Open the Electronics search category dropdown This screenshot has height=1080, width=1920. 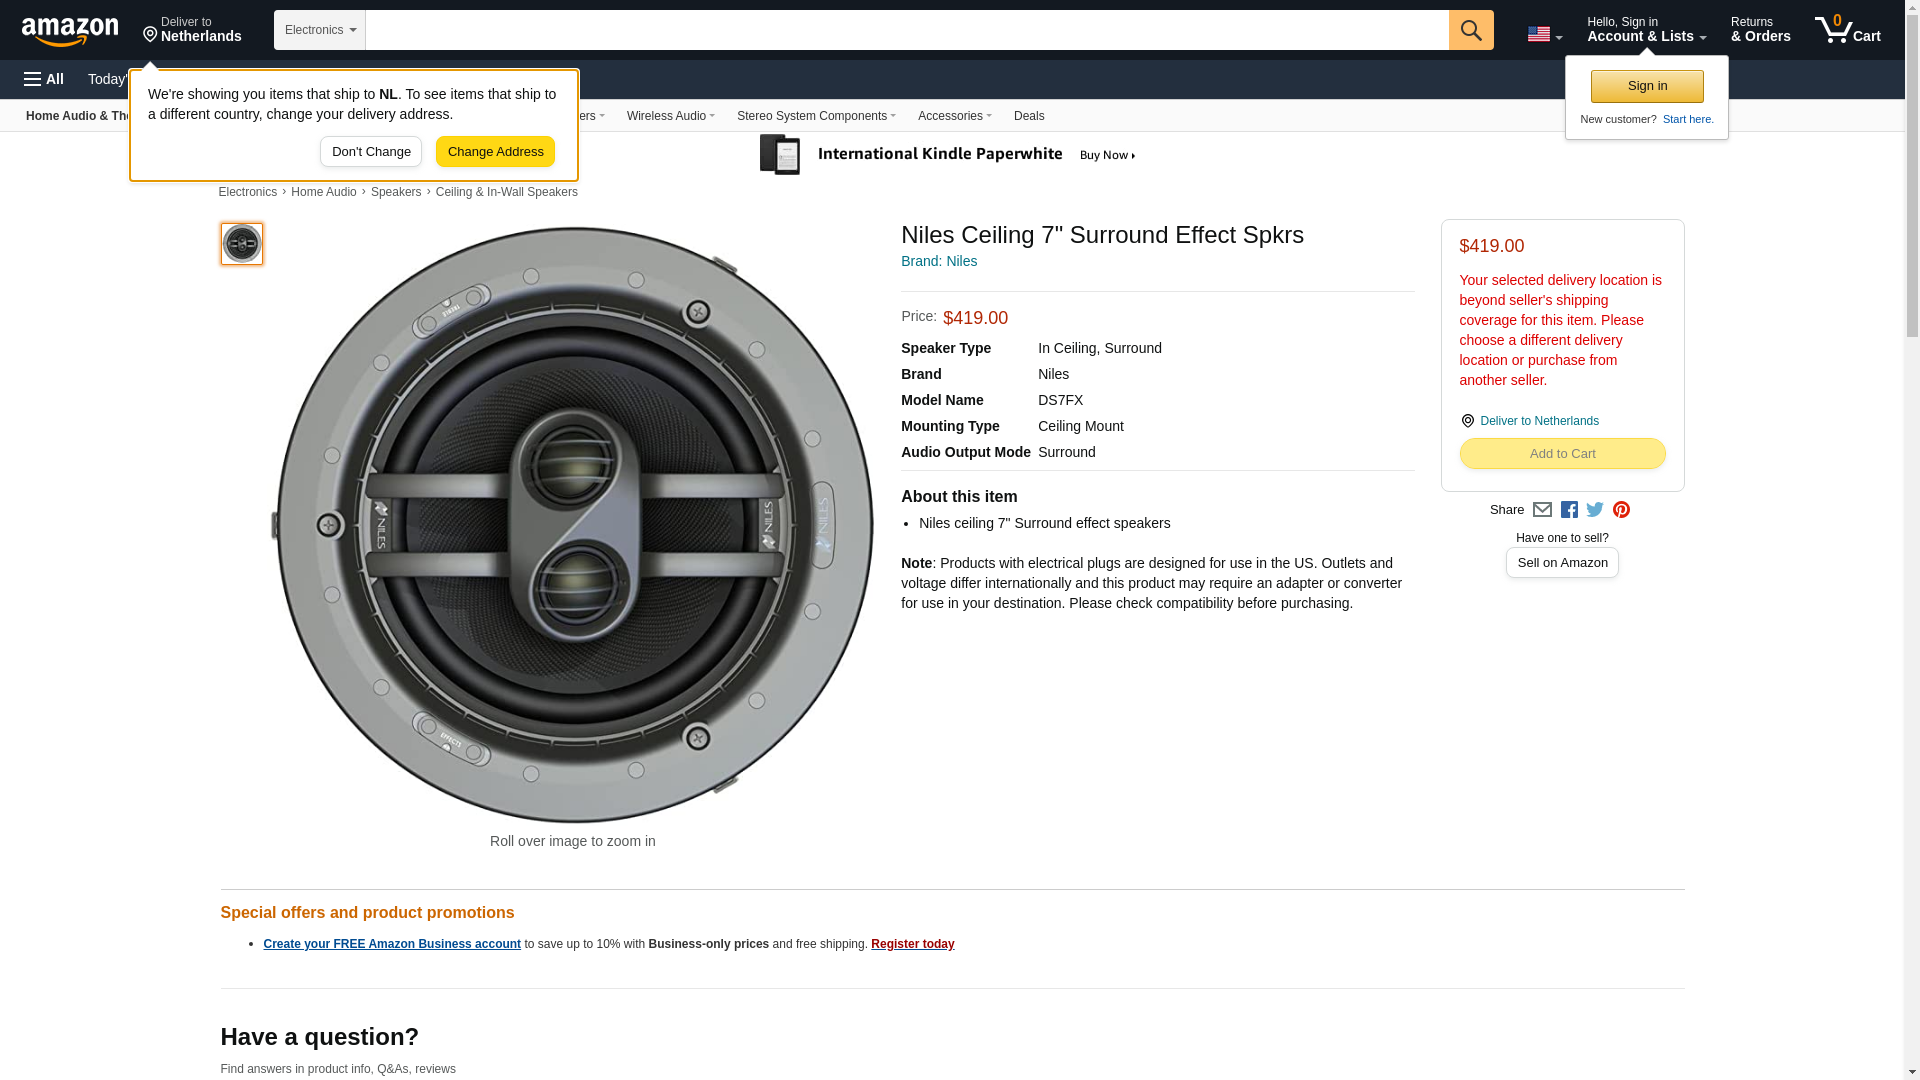point(320,30)
